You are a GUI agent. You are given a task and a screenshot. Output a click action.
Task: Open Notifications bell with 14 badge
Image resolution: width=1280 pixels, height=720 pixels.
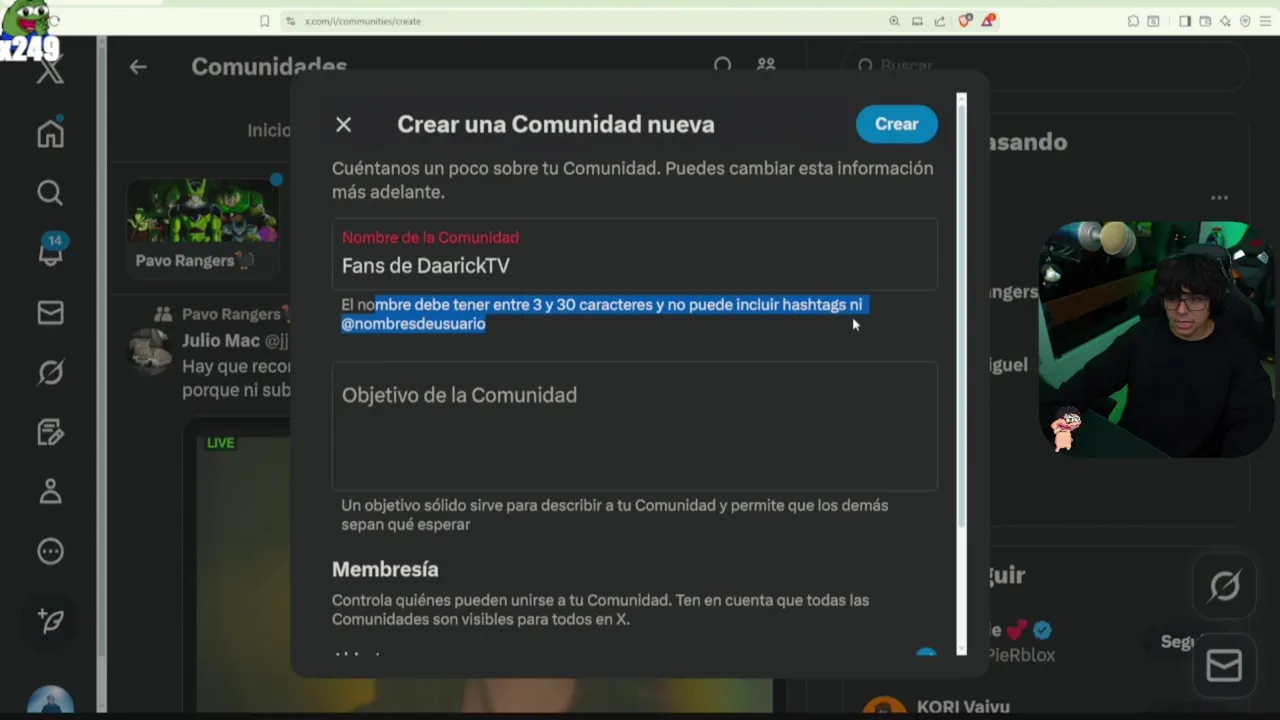(50, 252)
